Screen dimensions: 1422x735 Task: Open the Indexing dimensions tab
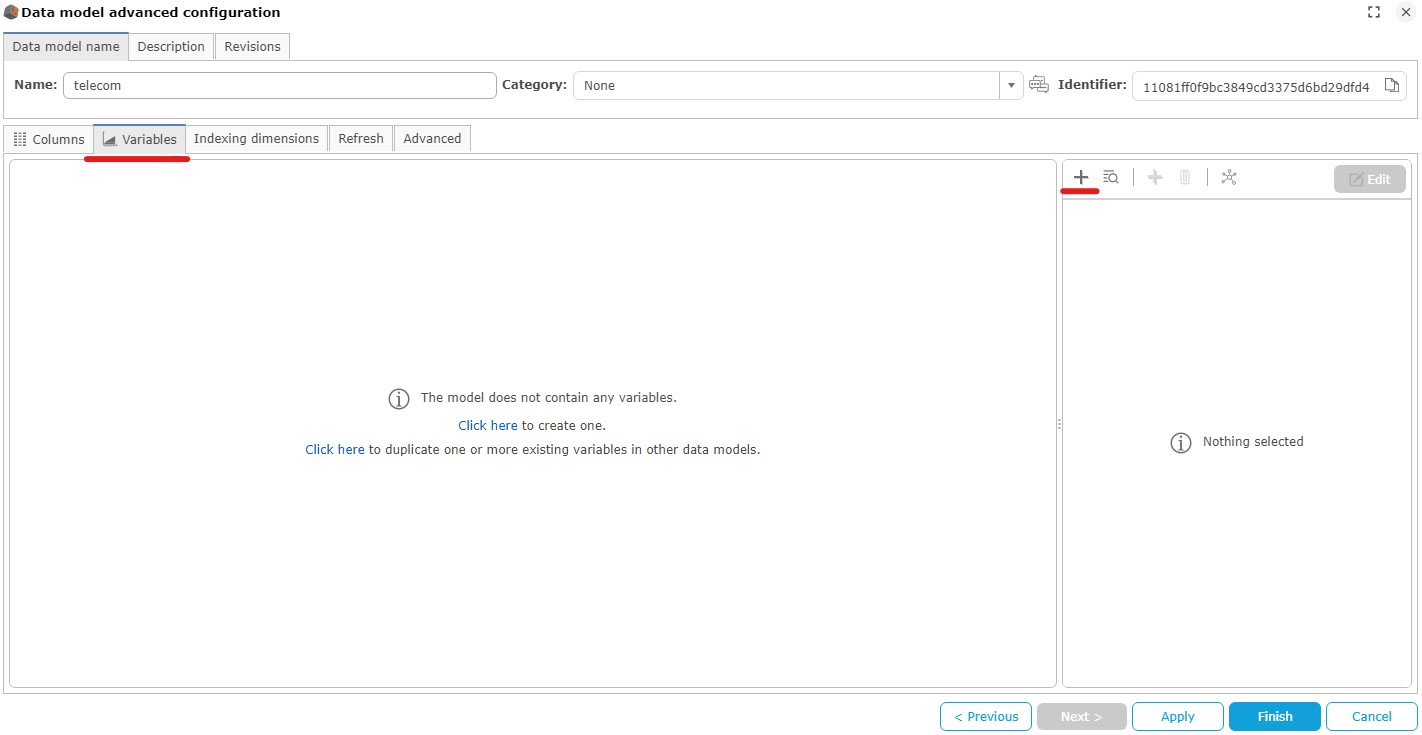256,139
